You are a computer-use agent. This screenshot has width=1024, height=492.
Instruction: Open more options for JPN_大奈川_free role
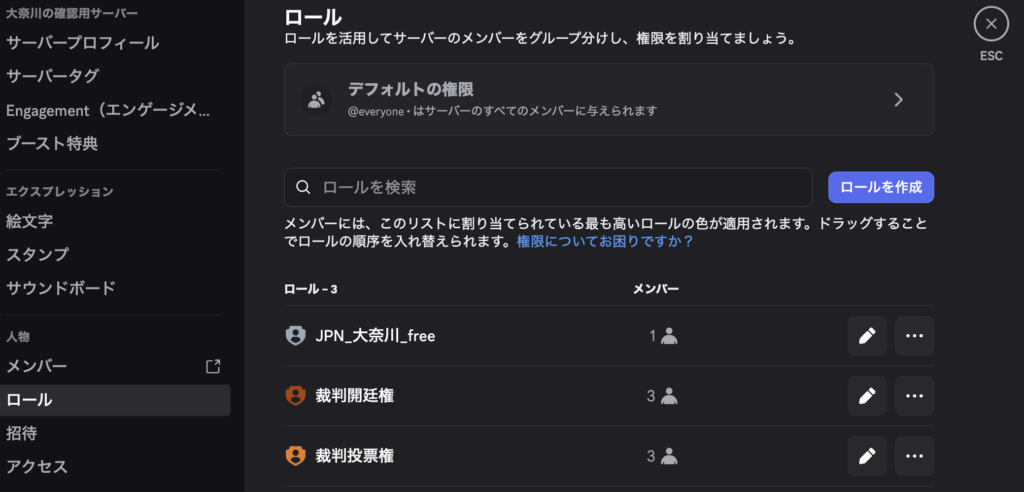914,336
